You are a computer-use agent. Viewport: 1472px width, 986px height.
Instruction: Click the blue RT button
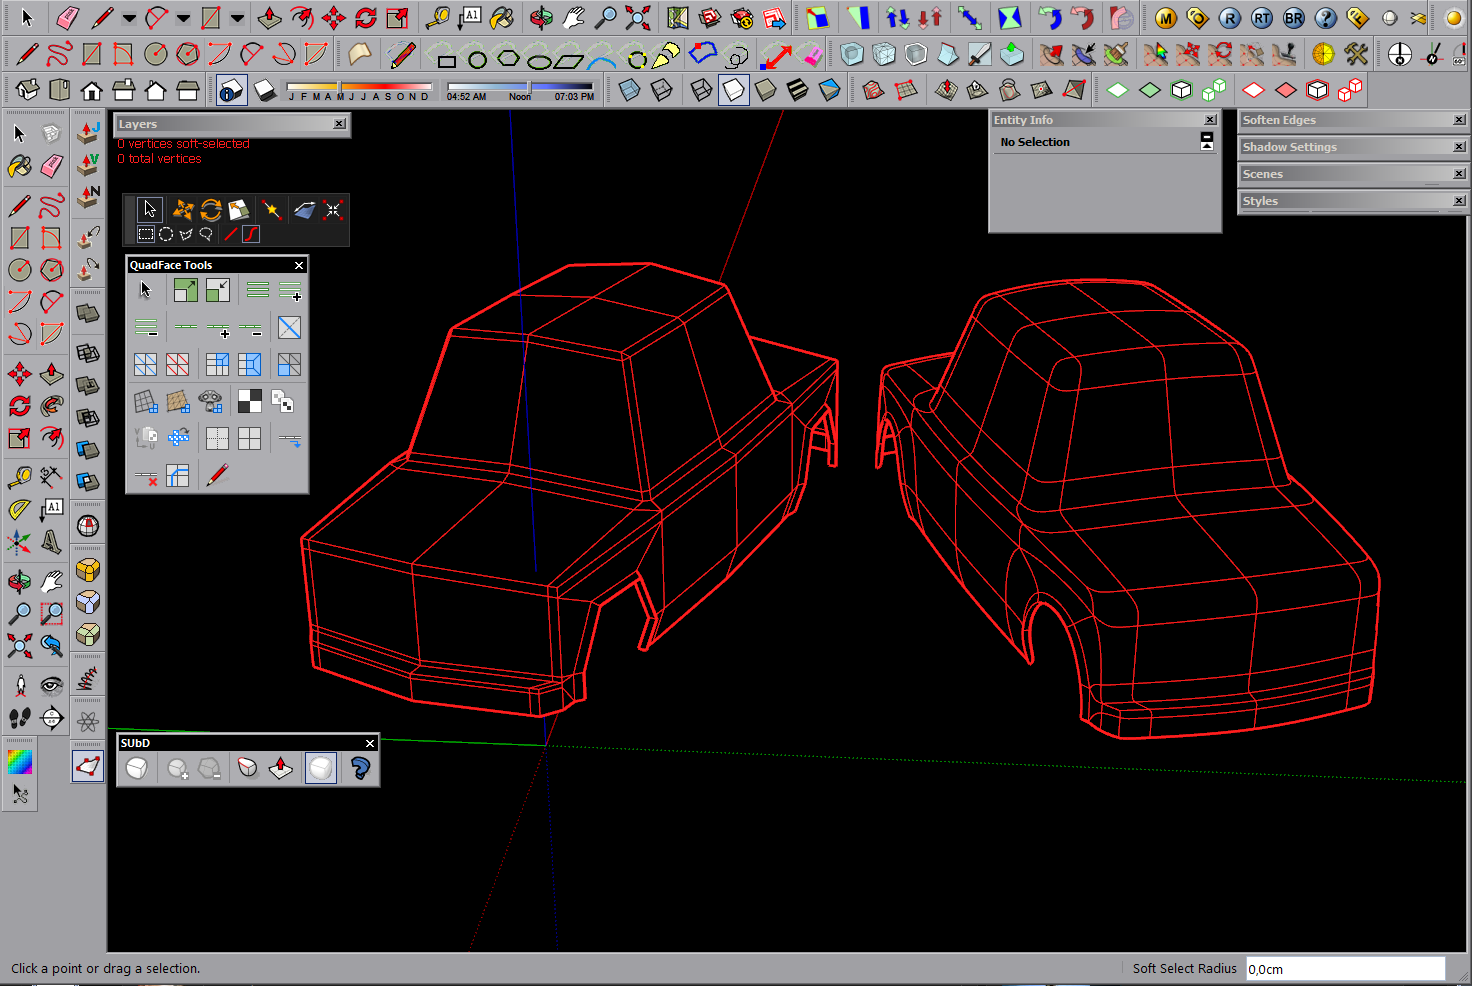click(1262, 18)
